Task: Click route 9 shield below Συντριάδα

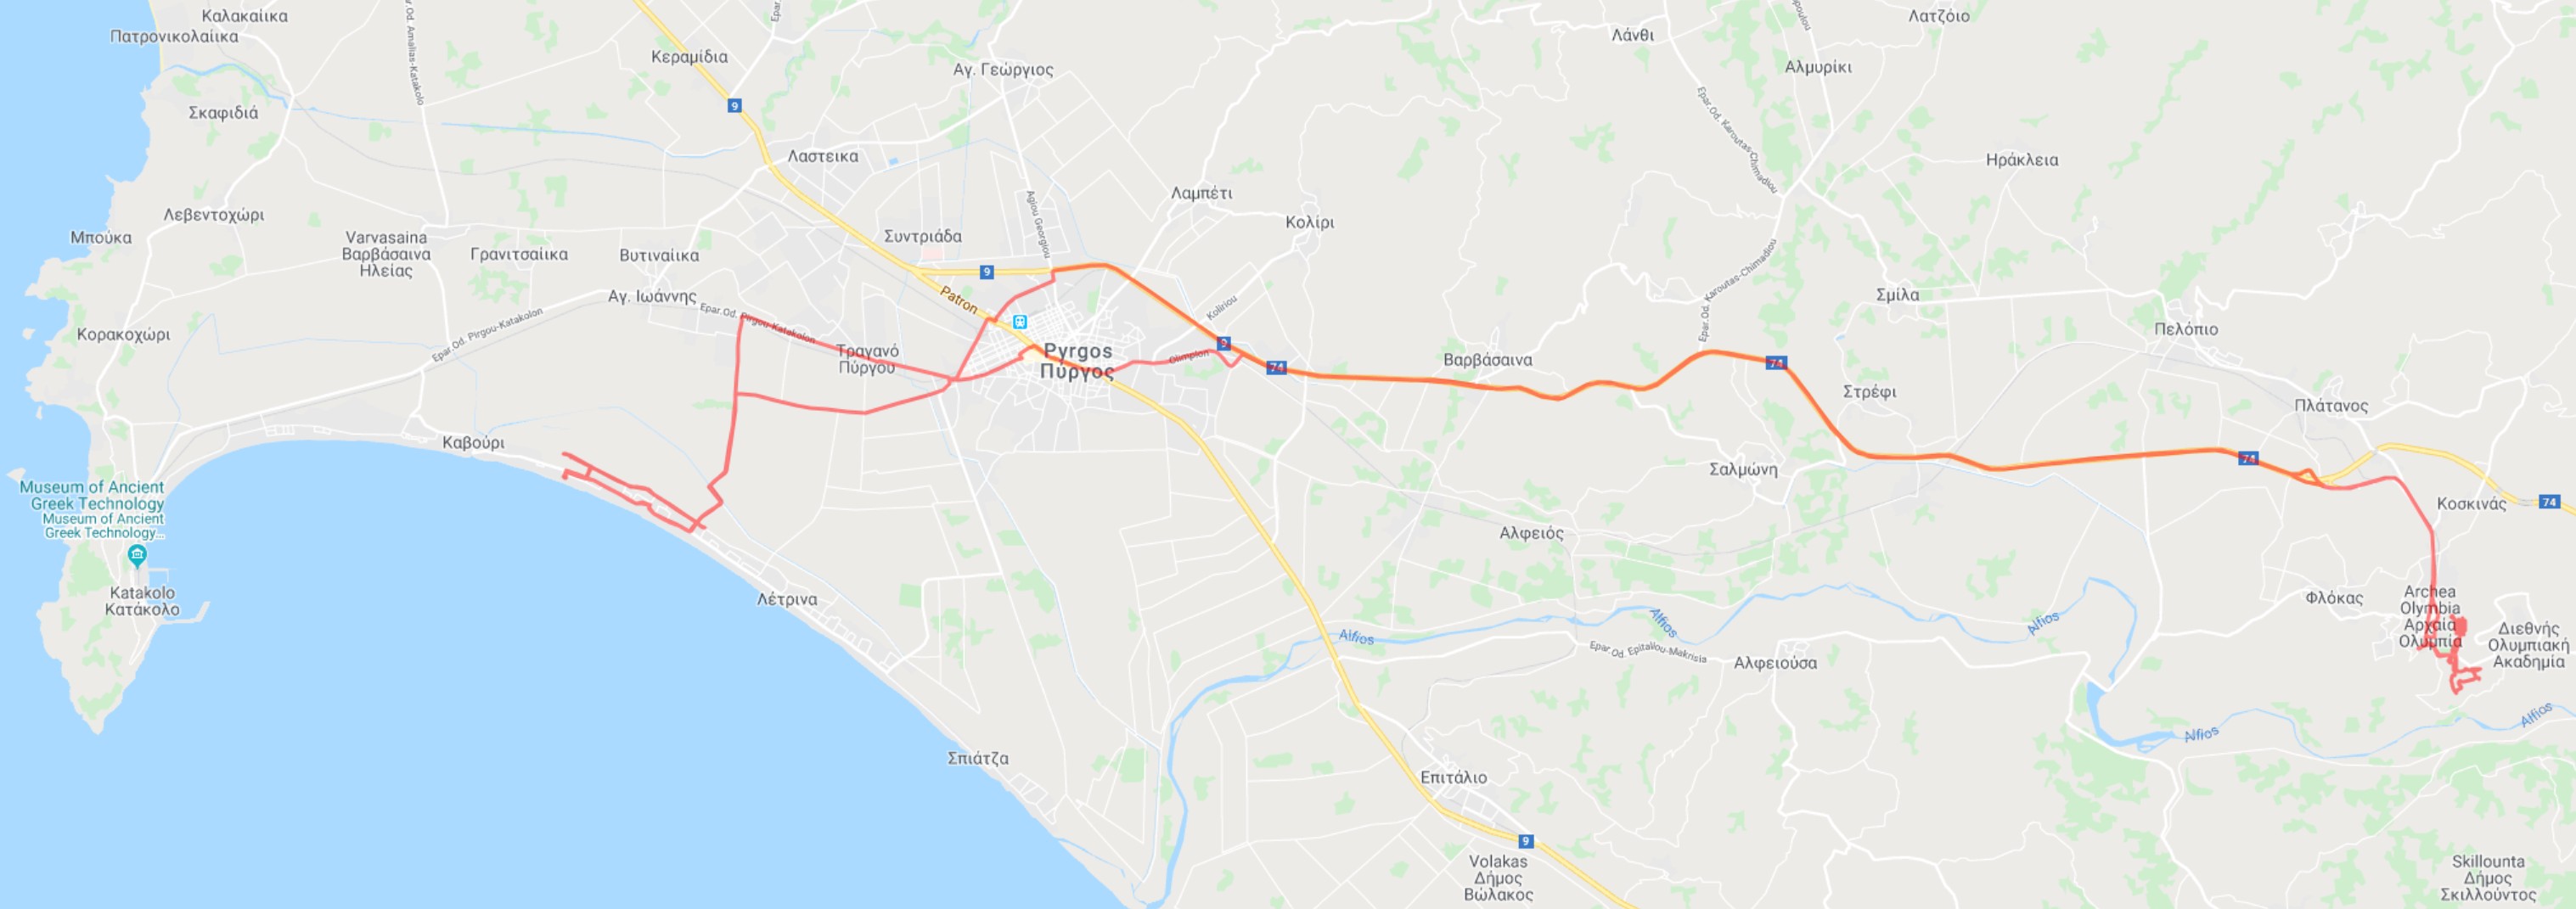Action: [x=986, y=272]
